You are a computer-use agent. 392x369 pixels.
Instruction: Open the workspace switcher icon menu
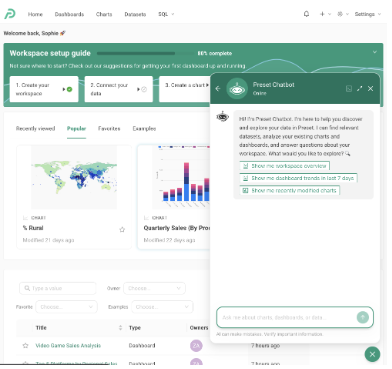click(344, 14)
